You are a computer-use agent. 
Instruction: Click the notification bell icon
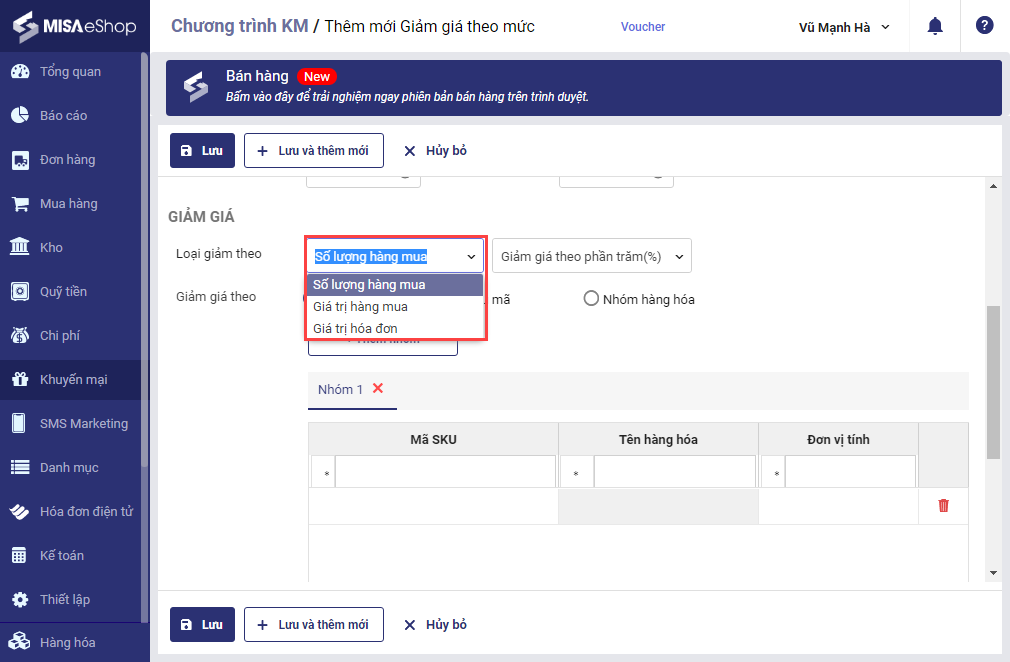coord(935,26)
